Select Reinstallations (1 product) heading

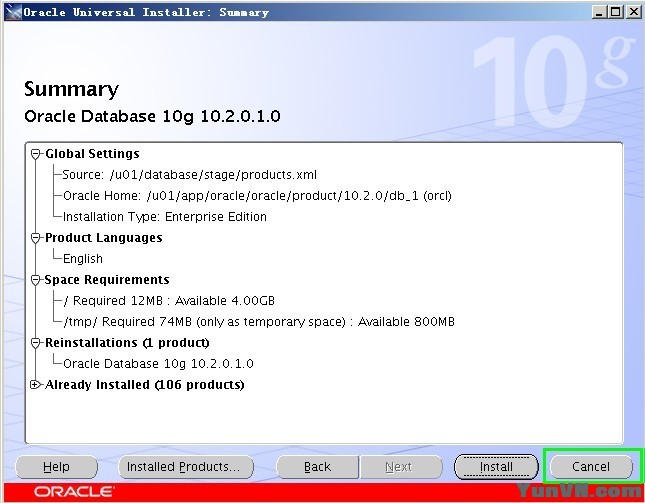127,343
